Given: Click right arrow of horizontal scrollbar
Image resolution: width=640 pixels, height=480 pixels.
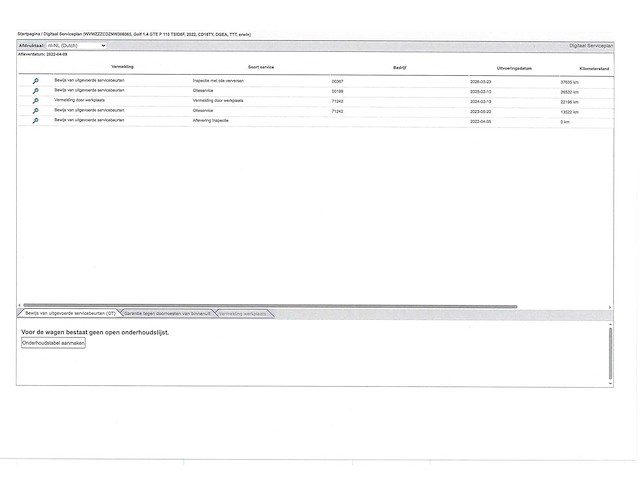Looking at the screenshot, I should point(610,307).
